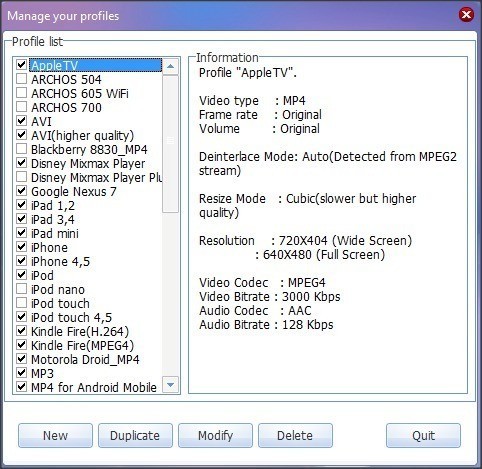The image size is (482, 469).
Task: Select the ARCHOS 700 profile name
Action: 66,107
